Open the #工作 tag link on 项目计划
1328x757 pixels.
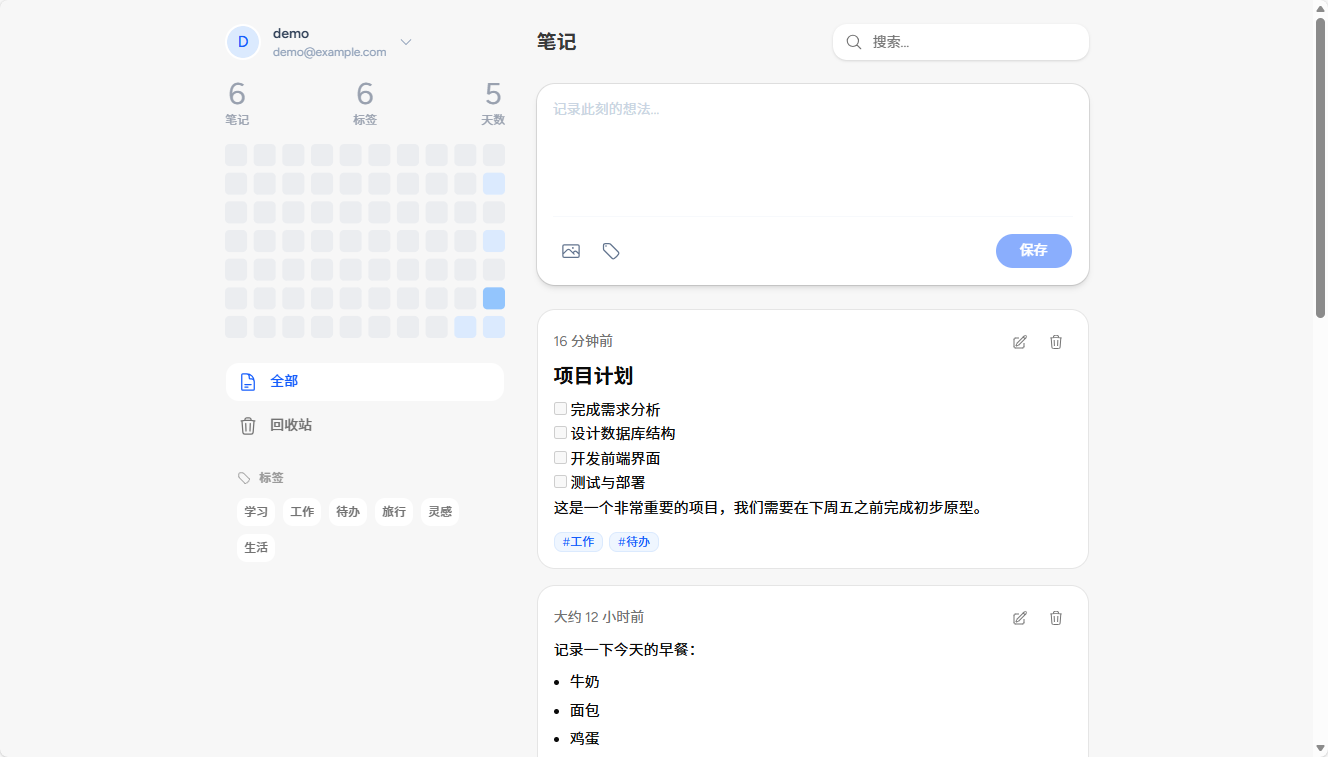point(578,541)
